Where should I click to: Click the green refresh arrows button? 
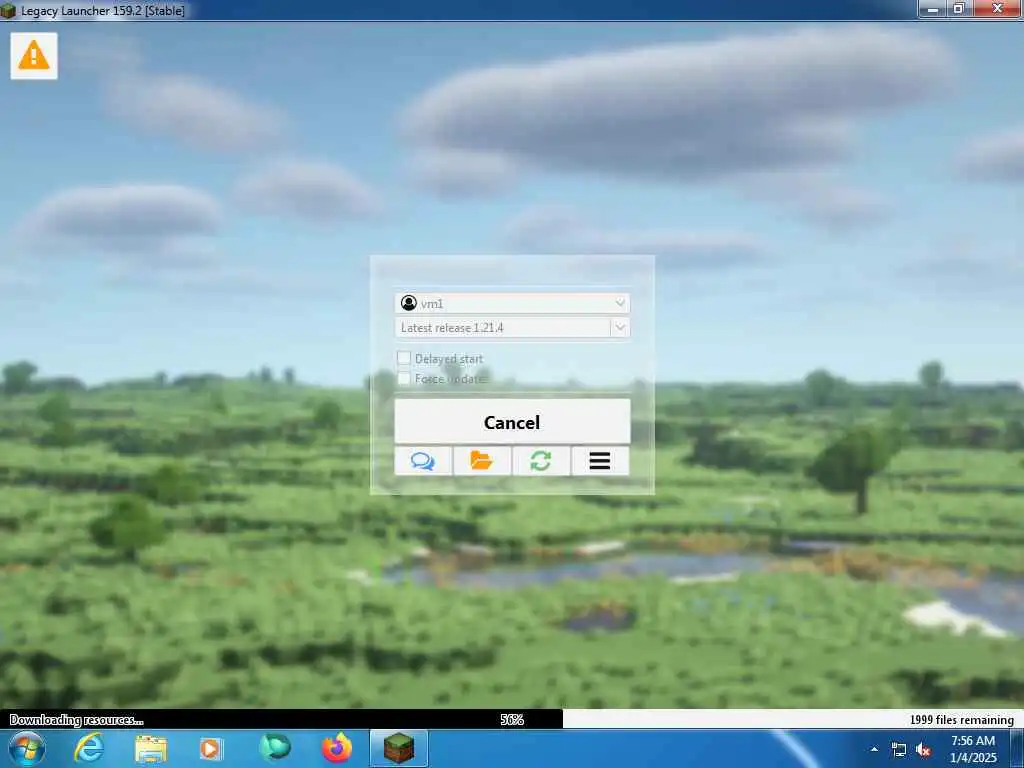pos(541,461)
